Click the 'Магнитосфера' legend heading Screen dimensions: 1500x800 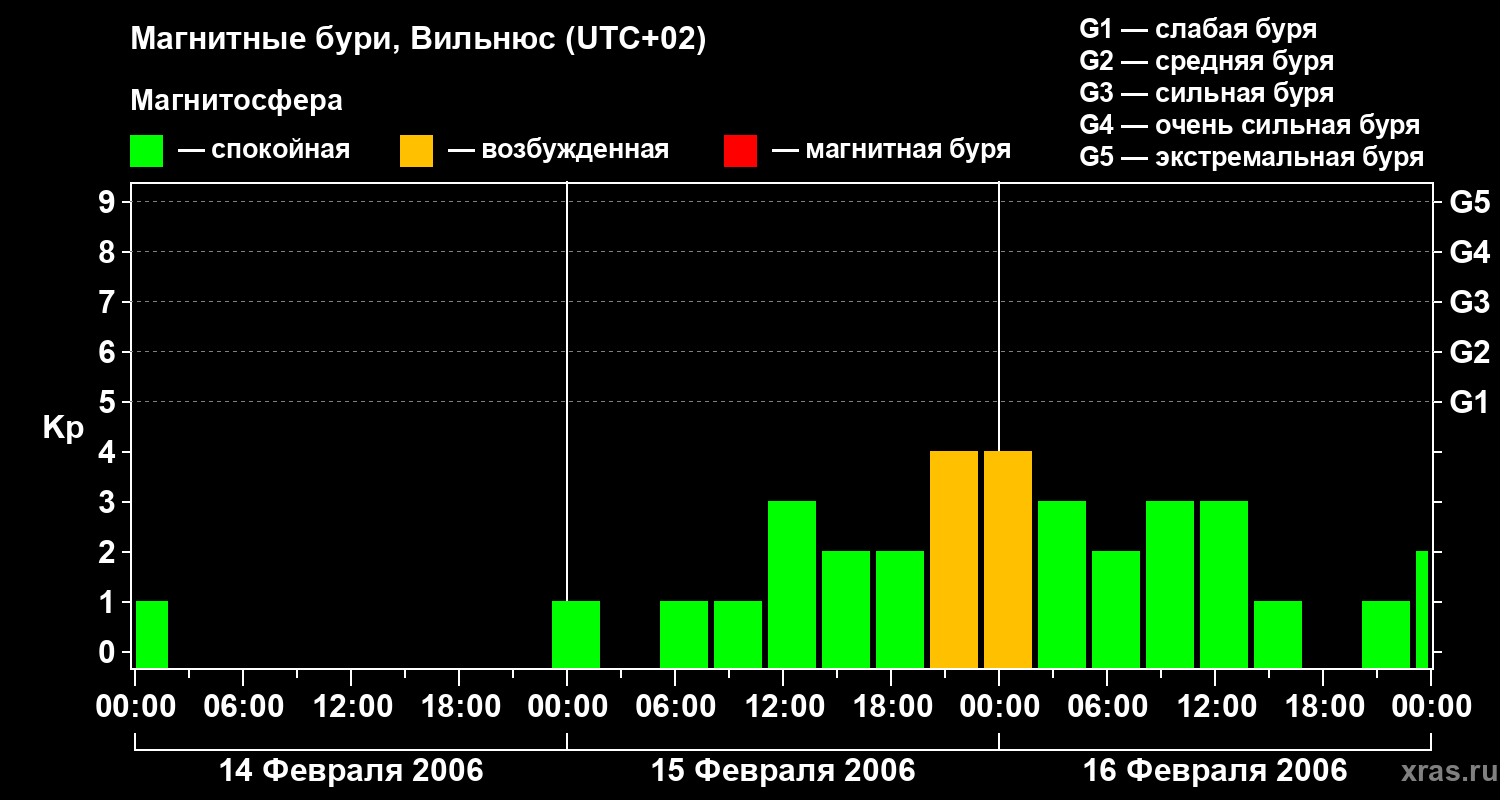coord(236,101)
